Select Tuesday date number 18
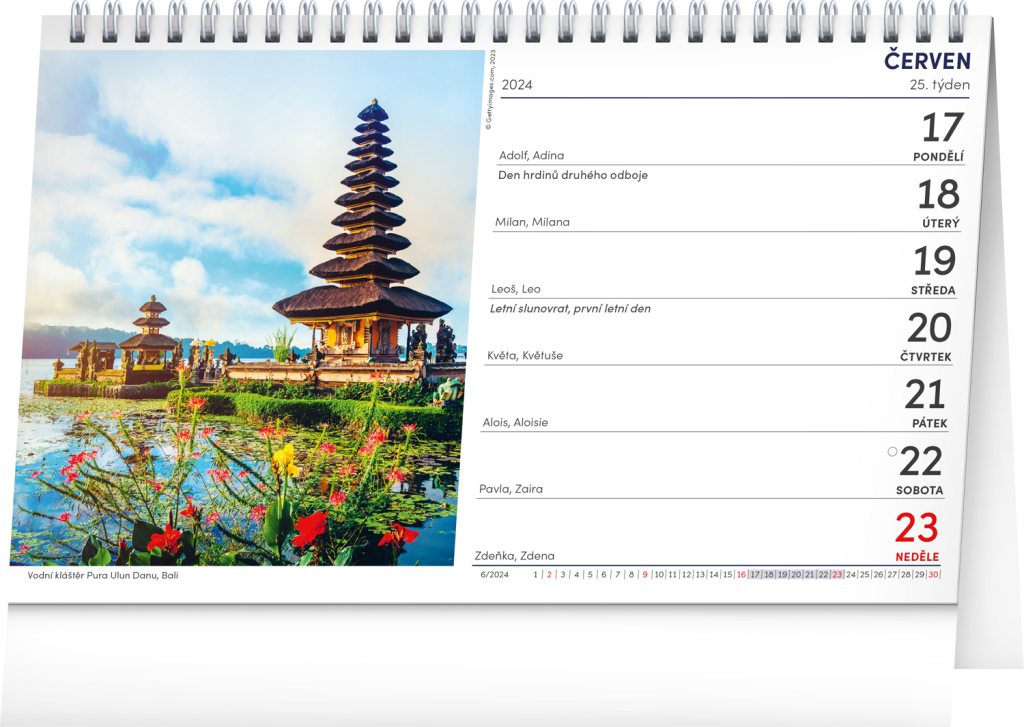This screenshot has width=1024, height=727. [x=938, y=195]
